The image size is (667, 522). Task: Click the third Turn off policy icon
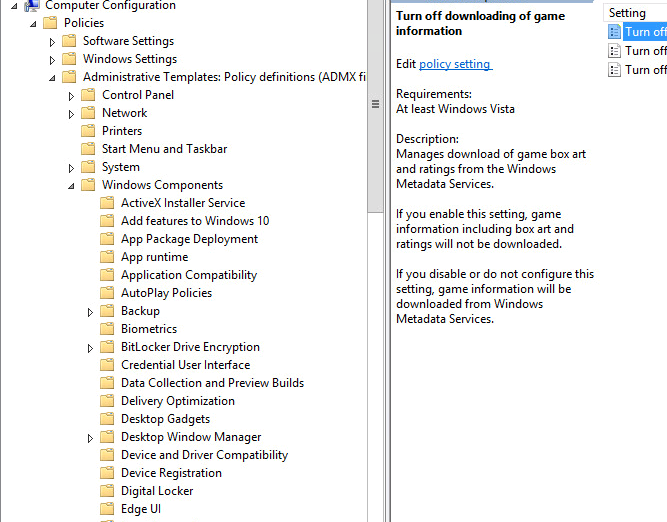click(x=614, y=70)
